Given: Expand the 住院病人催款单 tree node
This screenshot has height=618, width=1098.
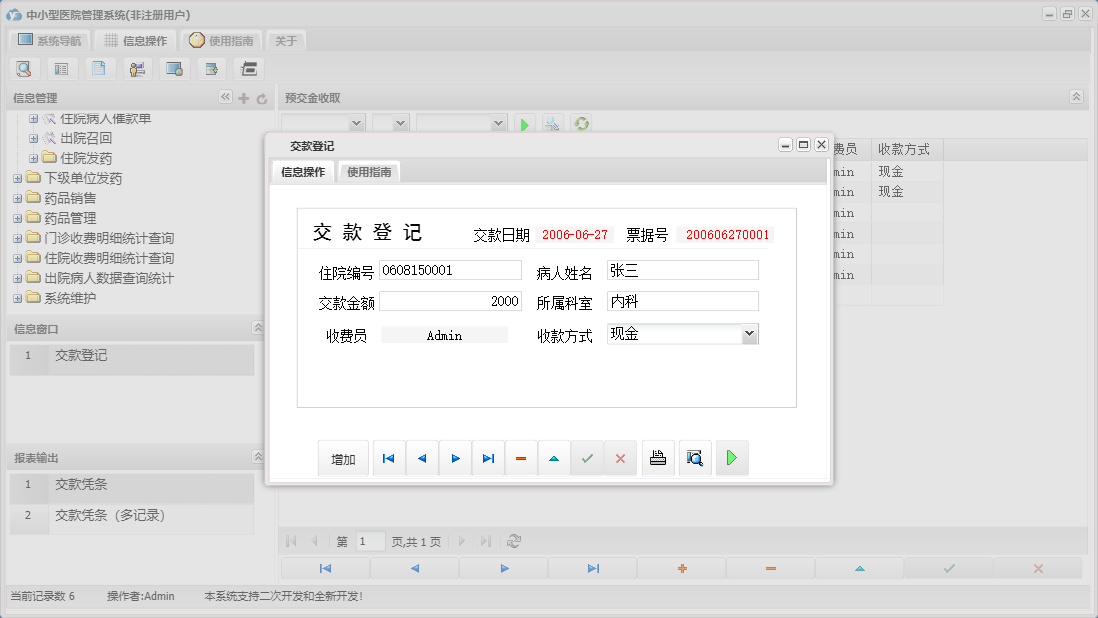Looking at the screenshot, I should pos(33,118).
